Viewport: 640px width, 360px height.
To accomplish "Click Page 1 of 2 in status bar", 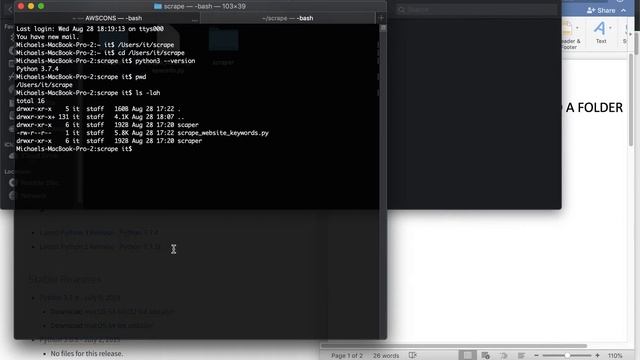I will [x=347, y=356].
